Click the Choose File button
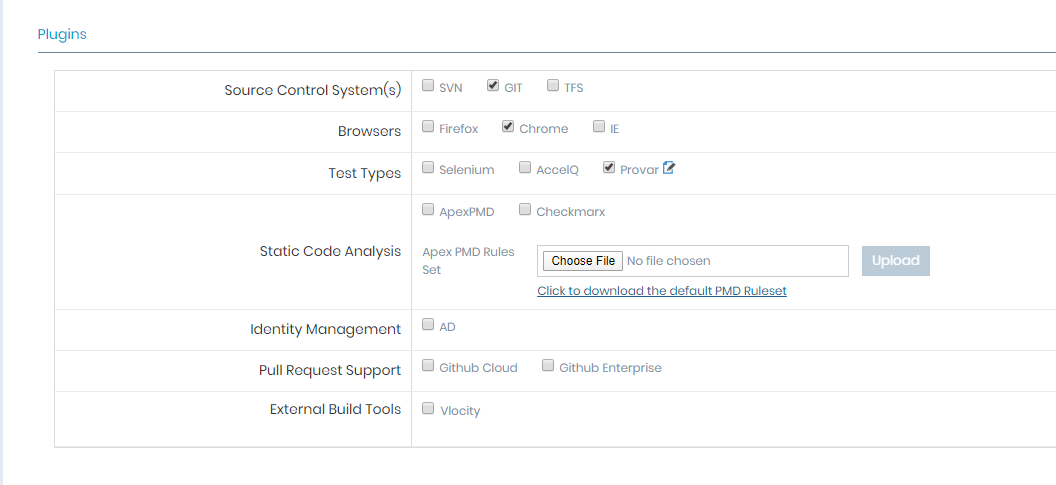This screenshot has height=485, width=1056. 583,261
